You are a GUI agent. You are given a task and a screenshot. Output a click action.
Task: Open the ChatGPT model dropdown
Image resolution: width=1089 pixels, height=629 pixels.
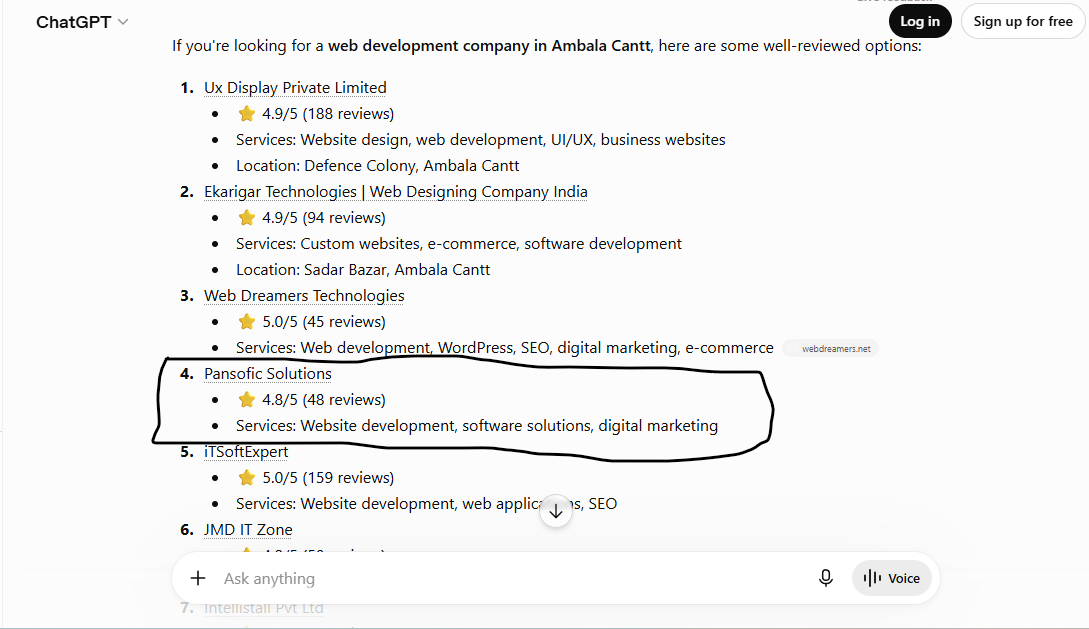click(x=82, y=22)
